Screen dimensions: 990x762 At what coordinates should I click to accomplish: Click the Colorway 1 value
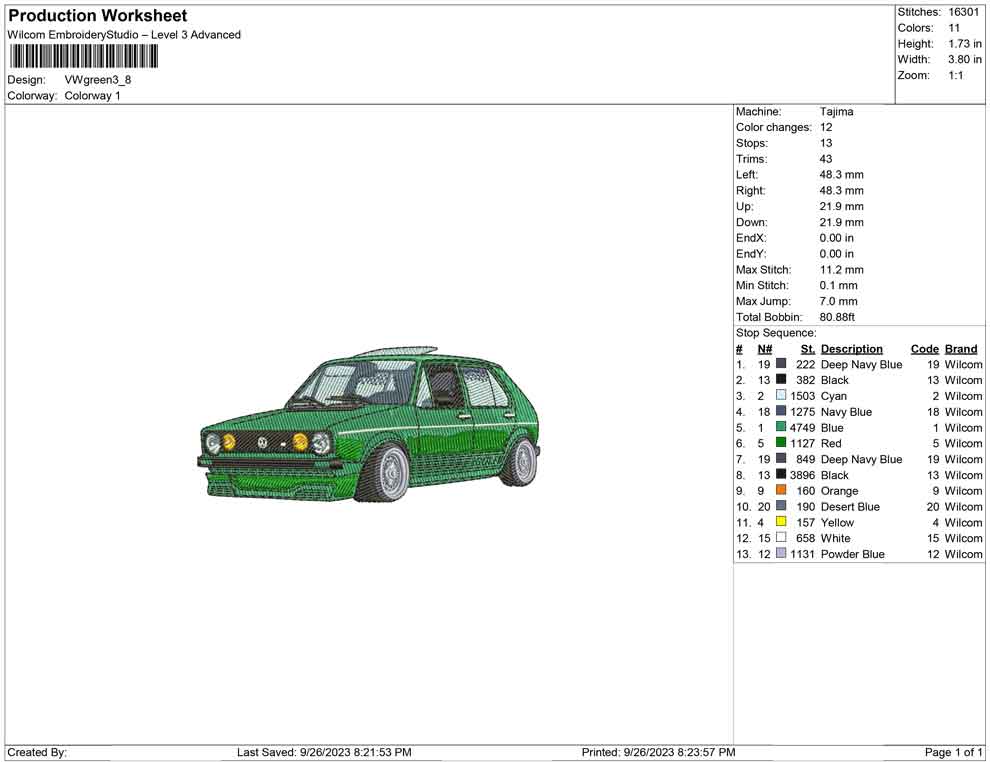(x=92, y=96)
